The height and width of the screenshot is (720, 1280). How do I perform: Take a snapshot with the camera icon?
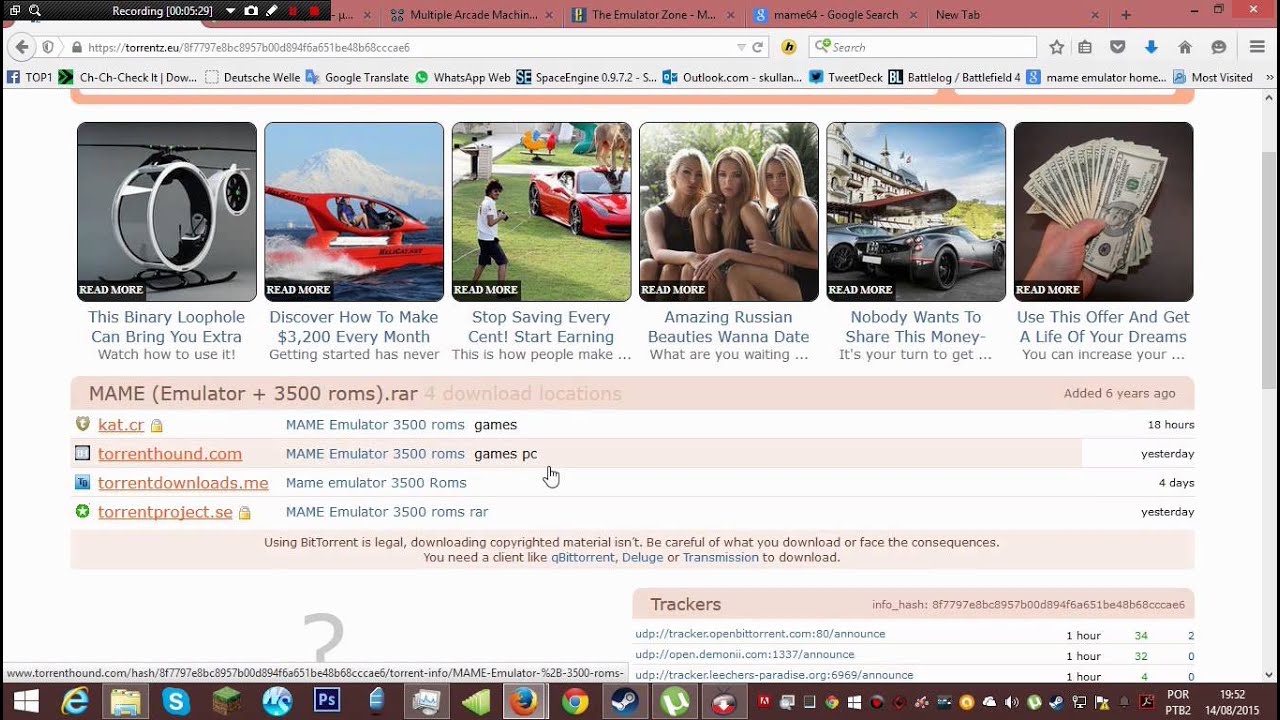pyautogui.click(x=251, y=11)
